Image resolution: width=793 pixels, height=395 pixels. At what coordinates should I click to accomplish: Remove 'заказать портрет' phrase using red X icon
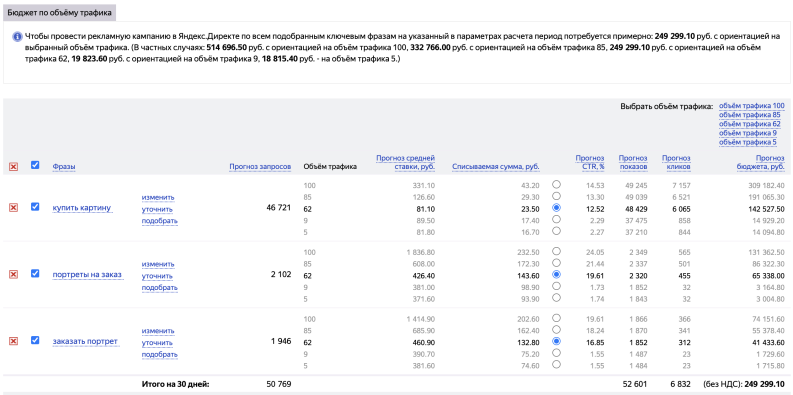[x=14, y=341]
